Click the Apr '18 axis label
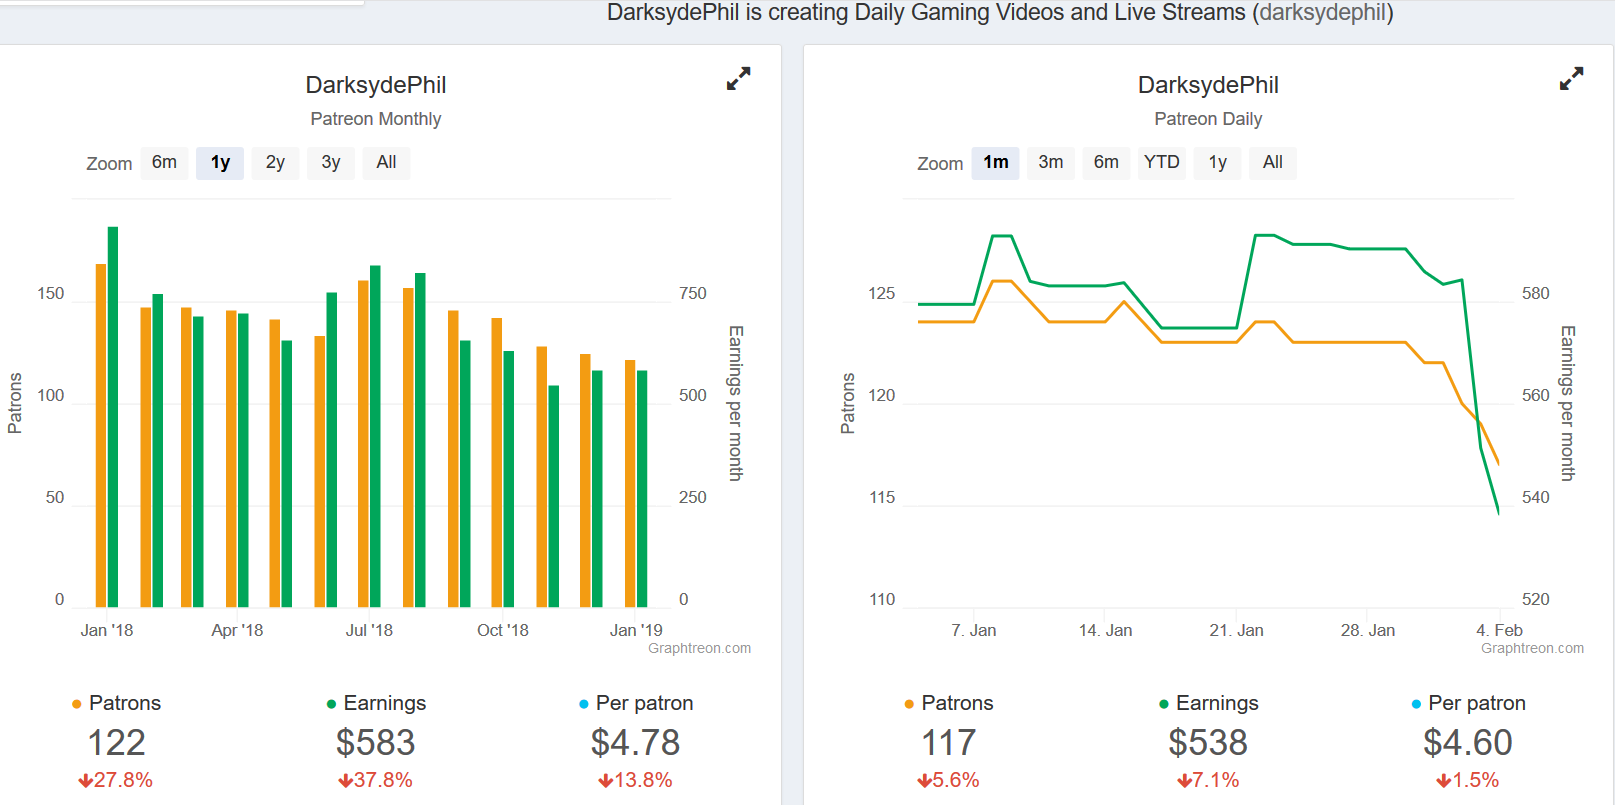Screen dimensions: 1615x805 [237, 630]
